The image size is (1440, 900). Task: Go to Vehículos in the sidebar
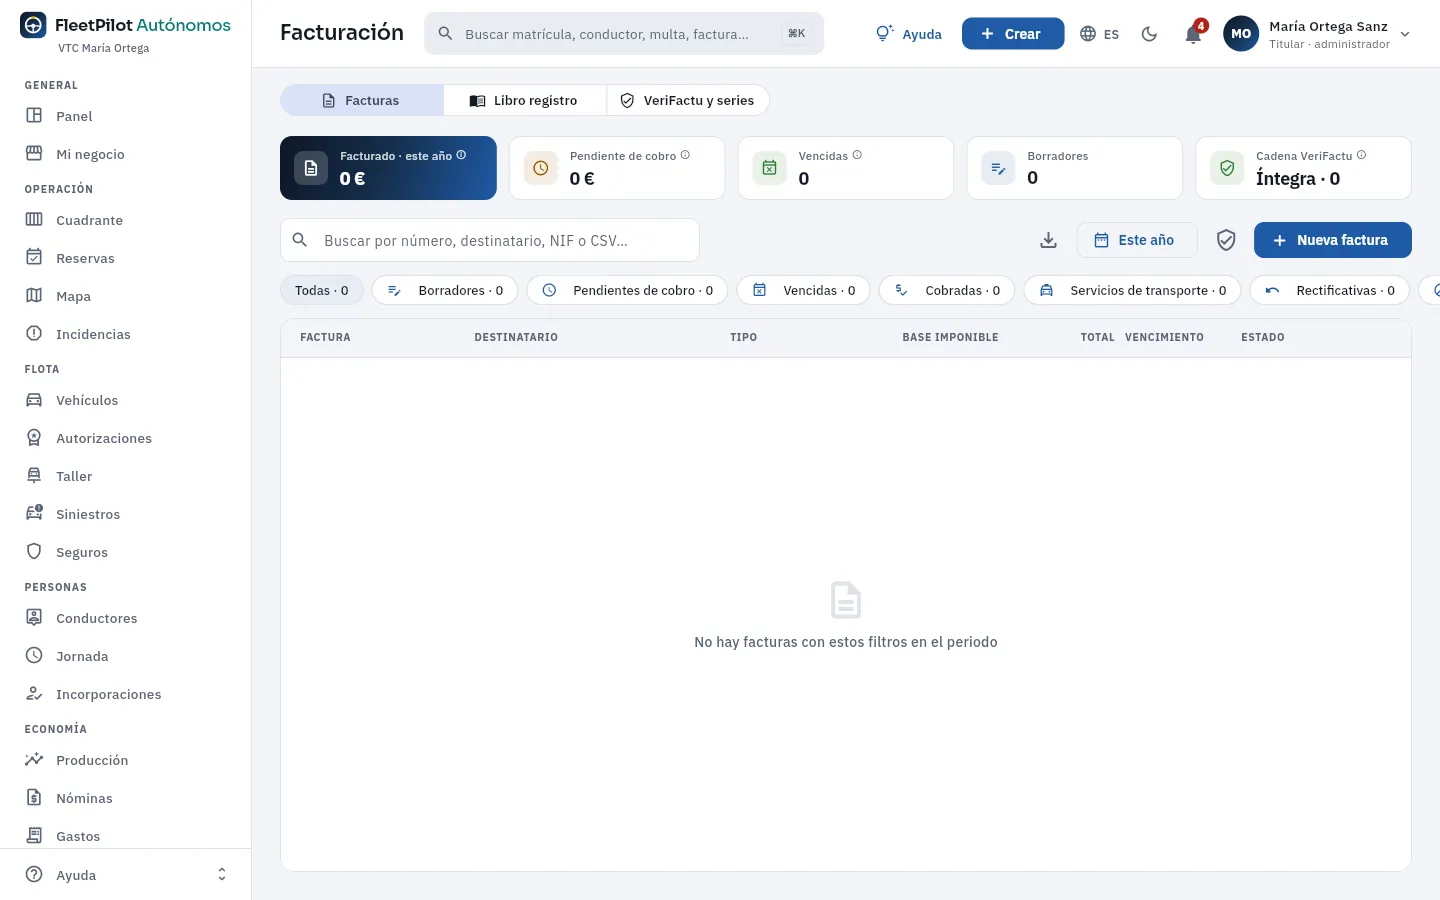point(125,400)
